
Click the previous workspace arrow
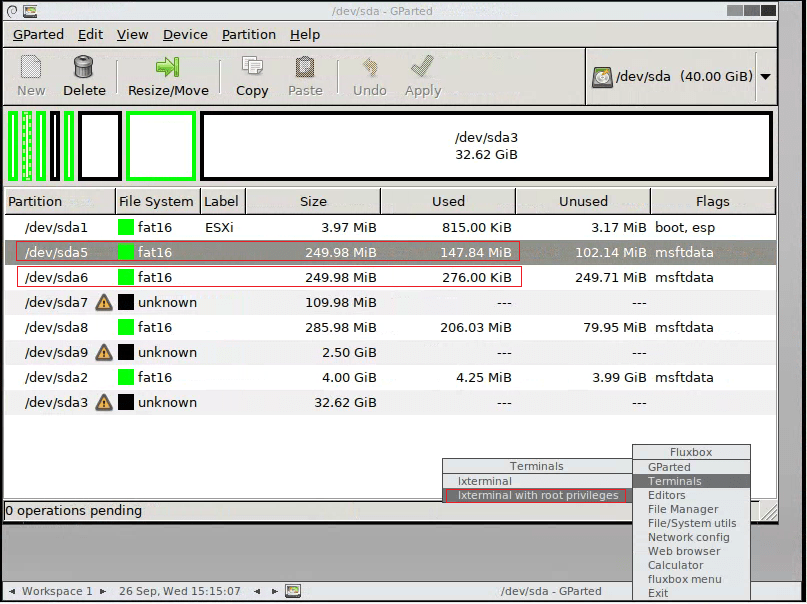click(x=12, y=590)
